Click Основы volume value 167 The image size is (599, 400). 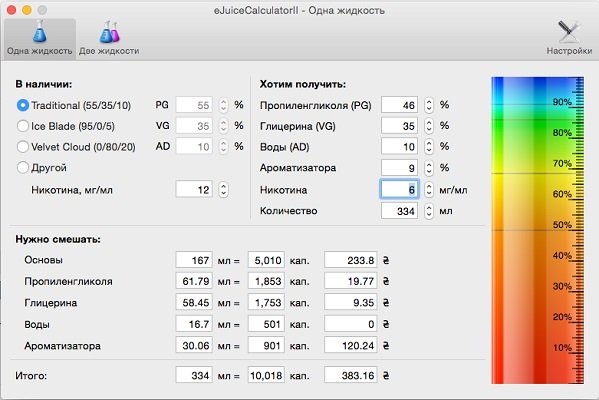[x=194, y=260]
